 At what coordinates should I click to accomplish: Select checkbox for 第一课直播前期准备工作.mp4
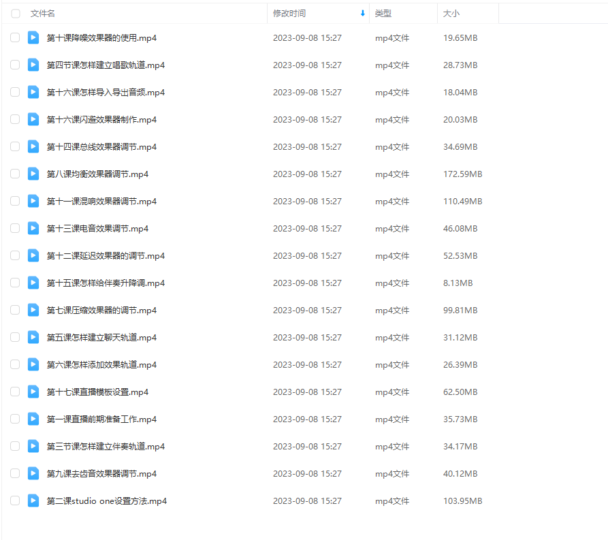15,419
